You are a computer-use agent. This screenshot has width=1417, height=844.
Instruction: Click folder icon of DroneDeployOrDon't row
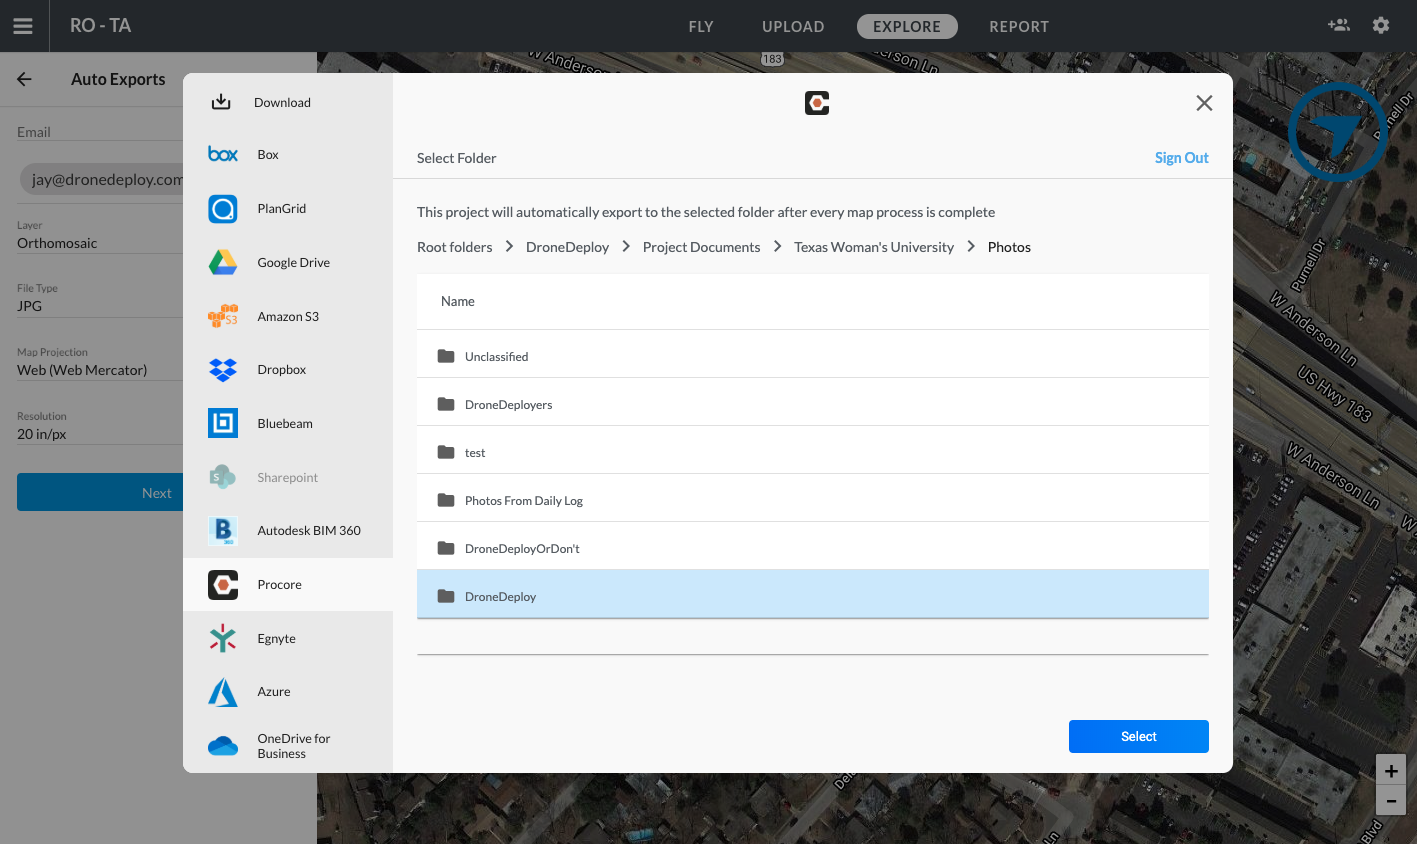click(x=446, y=548)
